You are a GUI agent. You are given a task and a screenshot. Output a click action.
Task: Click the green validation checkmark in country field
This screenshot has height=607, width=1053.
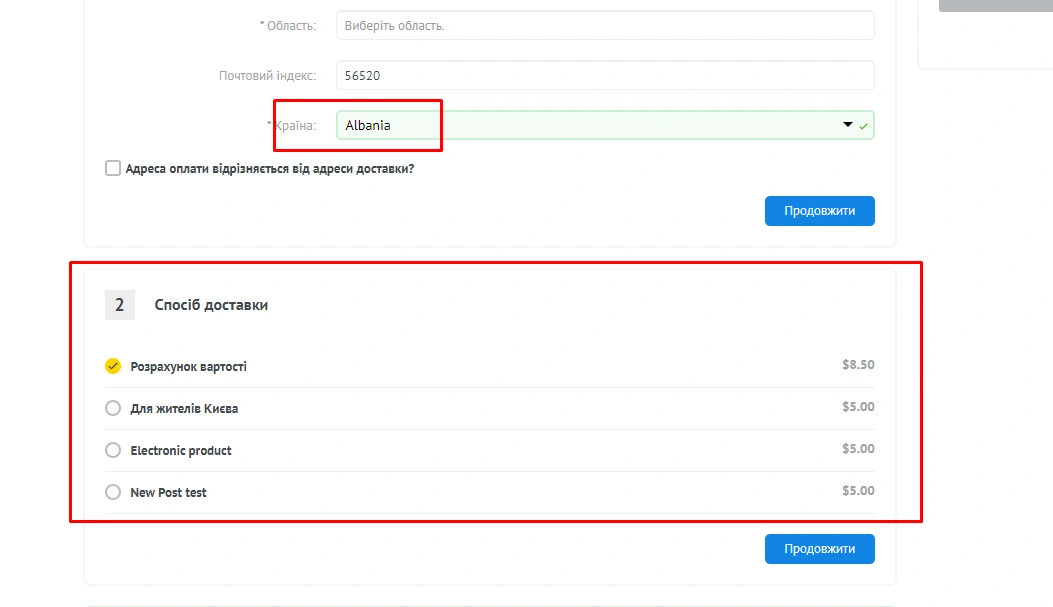pyautogui.click(x=864, y=126)
